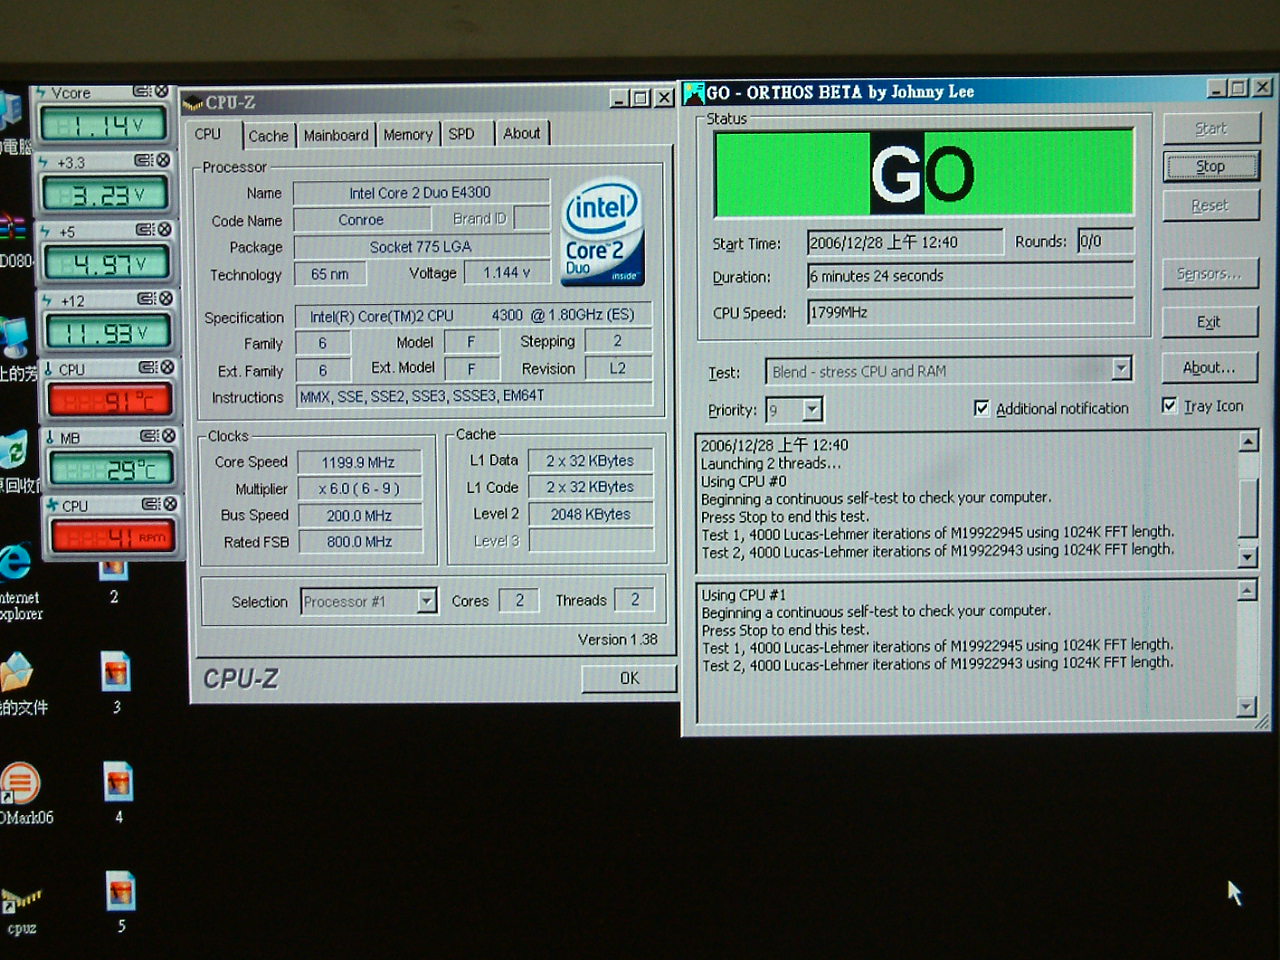Open the About... dialog in ORTHOS
This screenshot has height=960, width=1280.
[x=1209, y=367]
